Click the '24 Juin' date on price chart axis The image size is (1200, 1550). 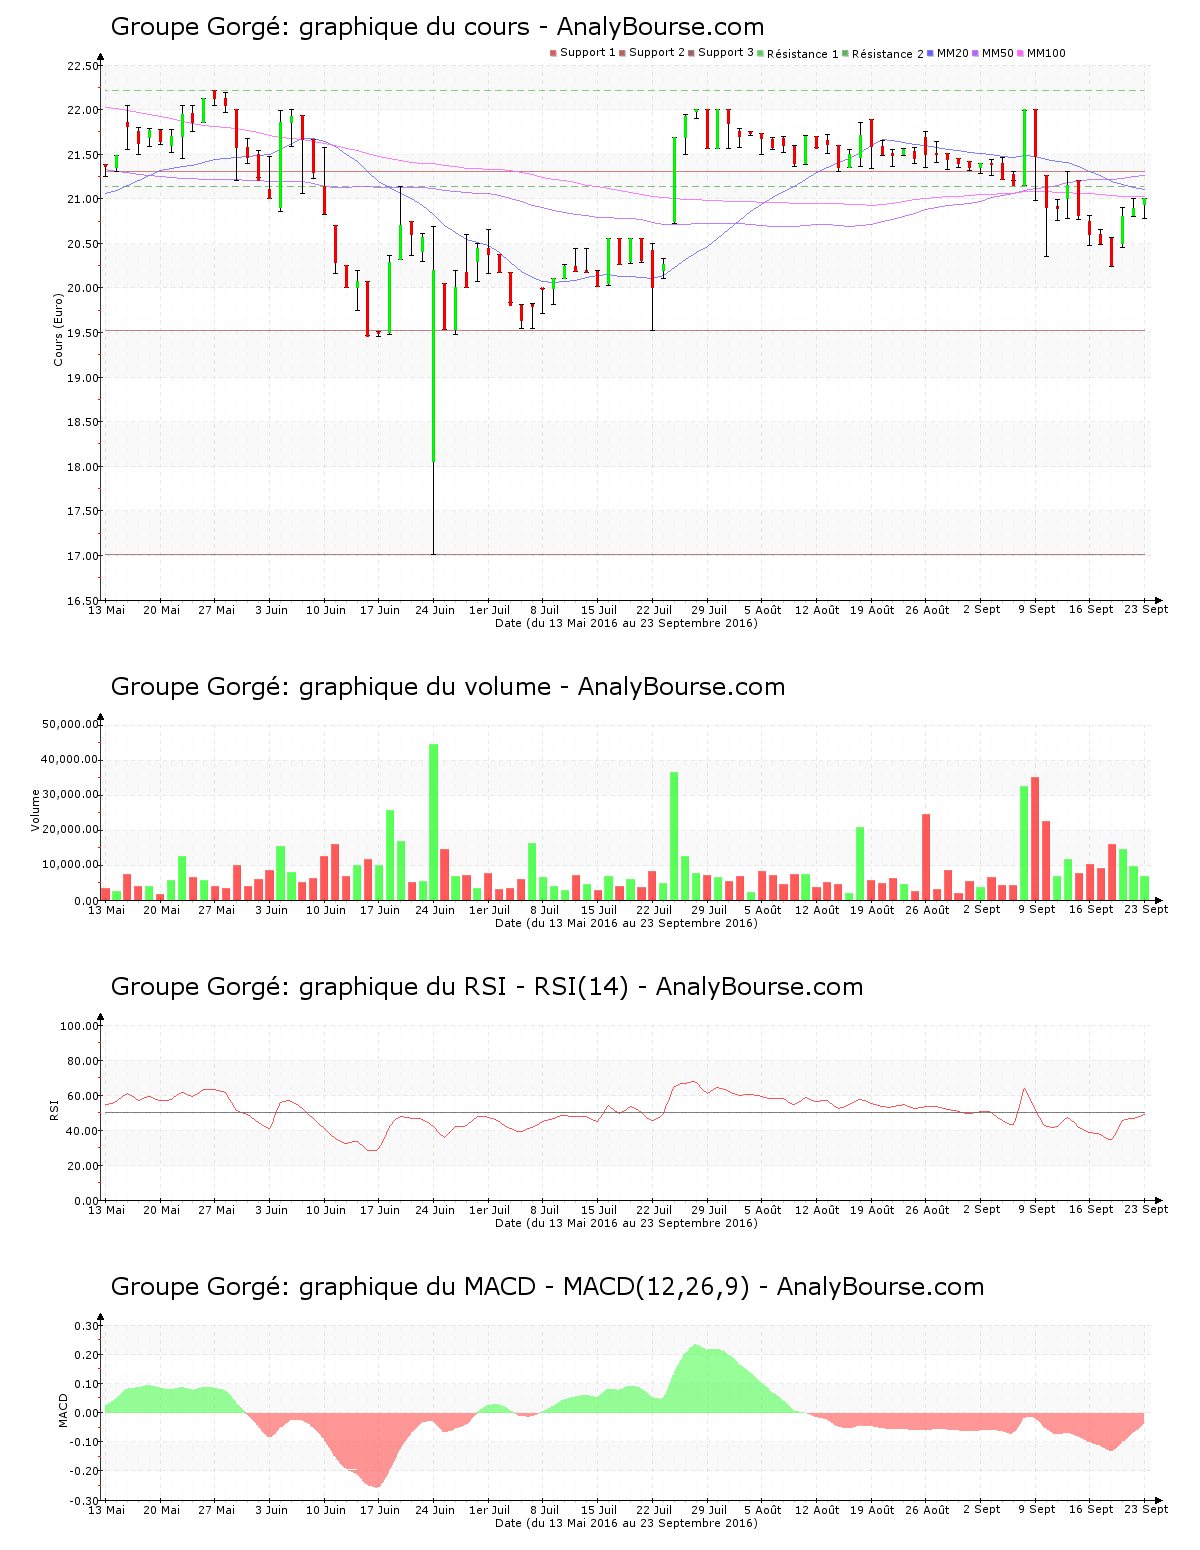tap(435, 610)
